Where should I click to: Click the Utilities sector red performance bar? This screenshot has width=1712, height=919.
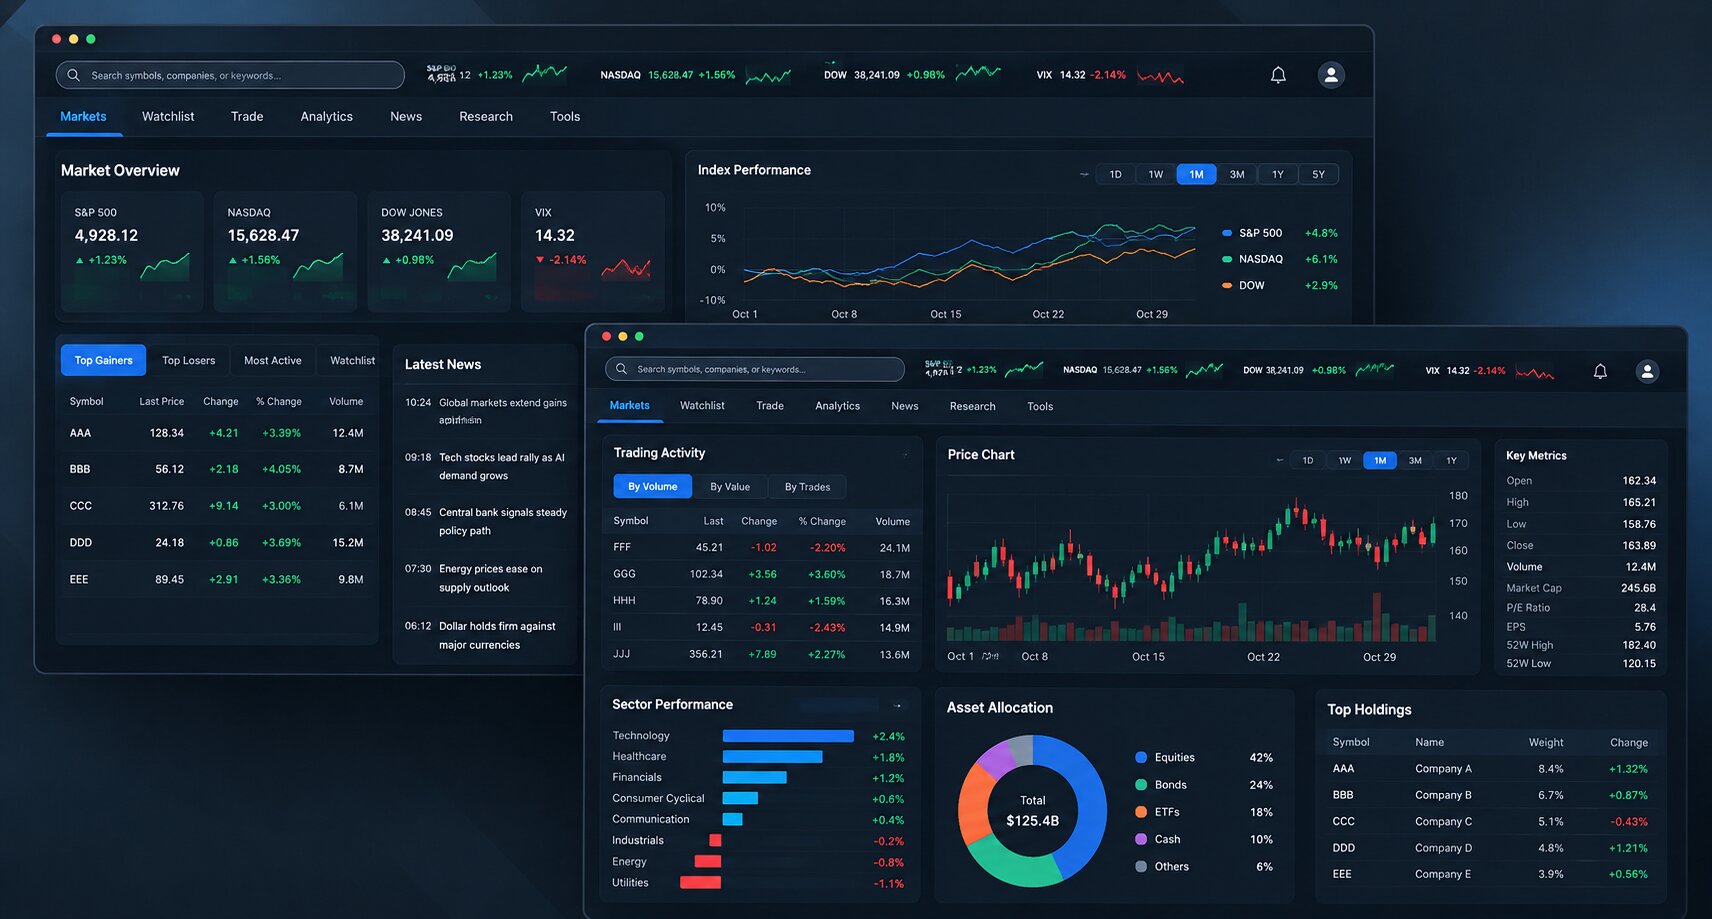point(700,882)
